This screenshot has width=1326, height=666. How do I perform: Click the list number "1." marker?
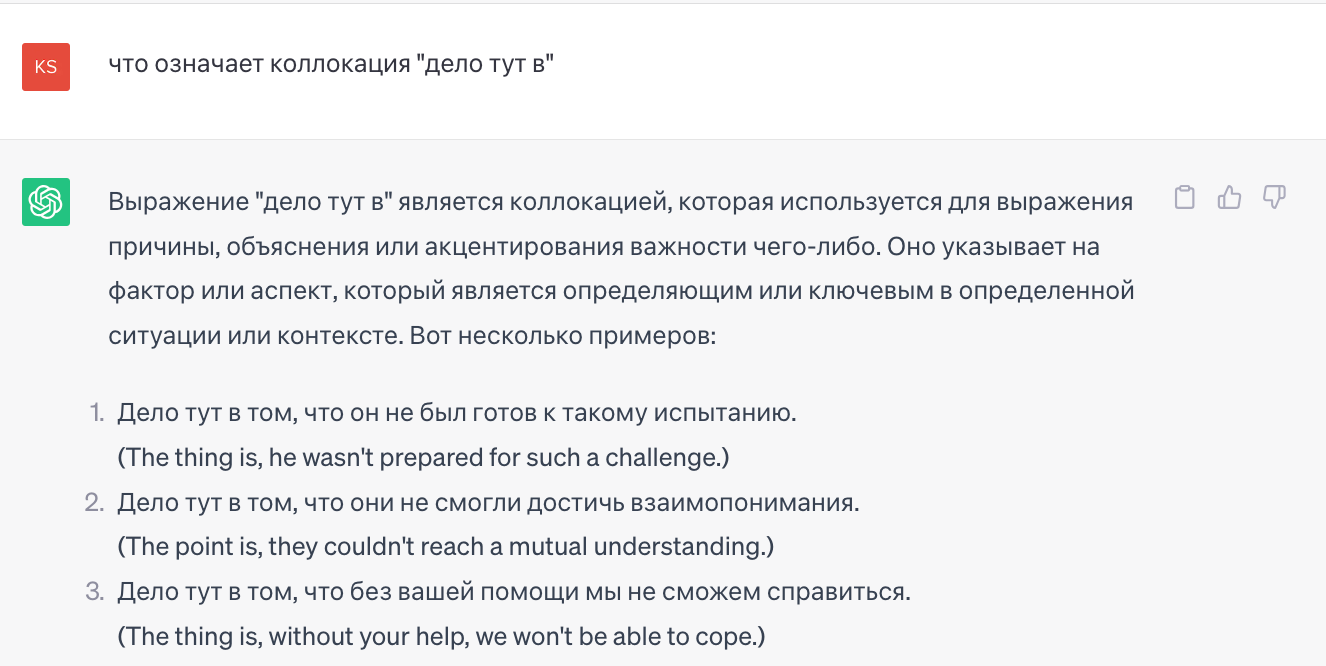(97, 412)
